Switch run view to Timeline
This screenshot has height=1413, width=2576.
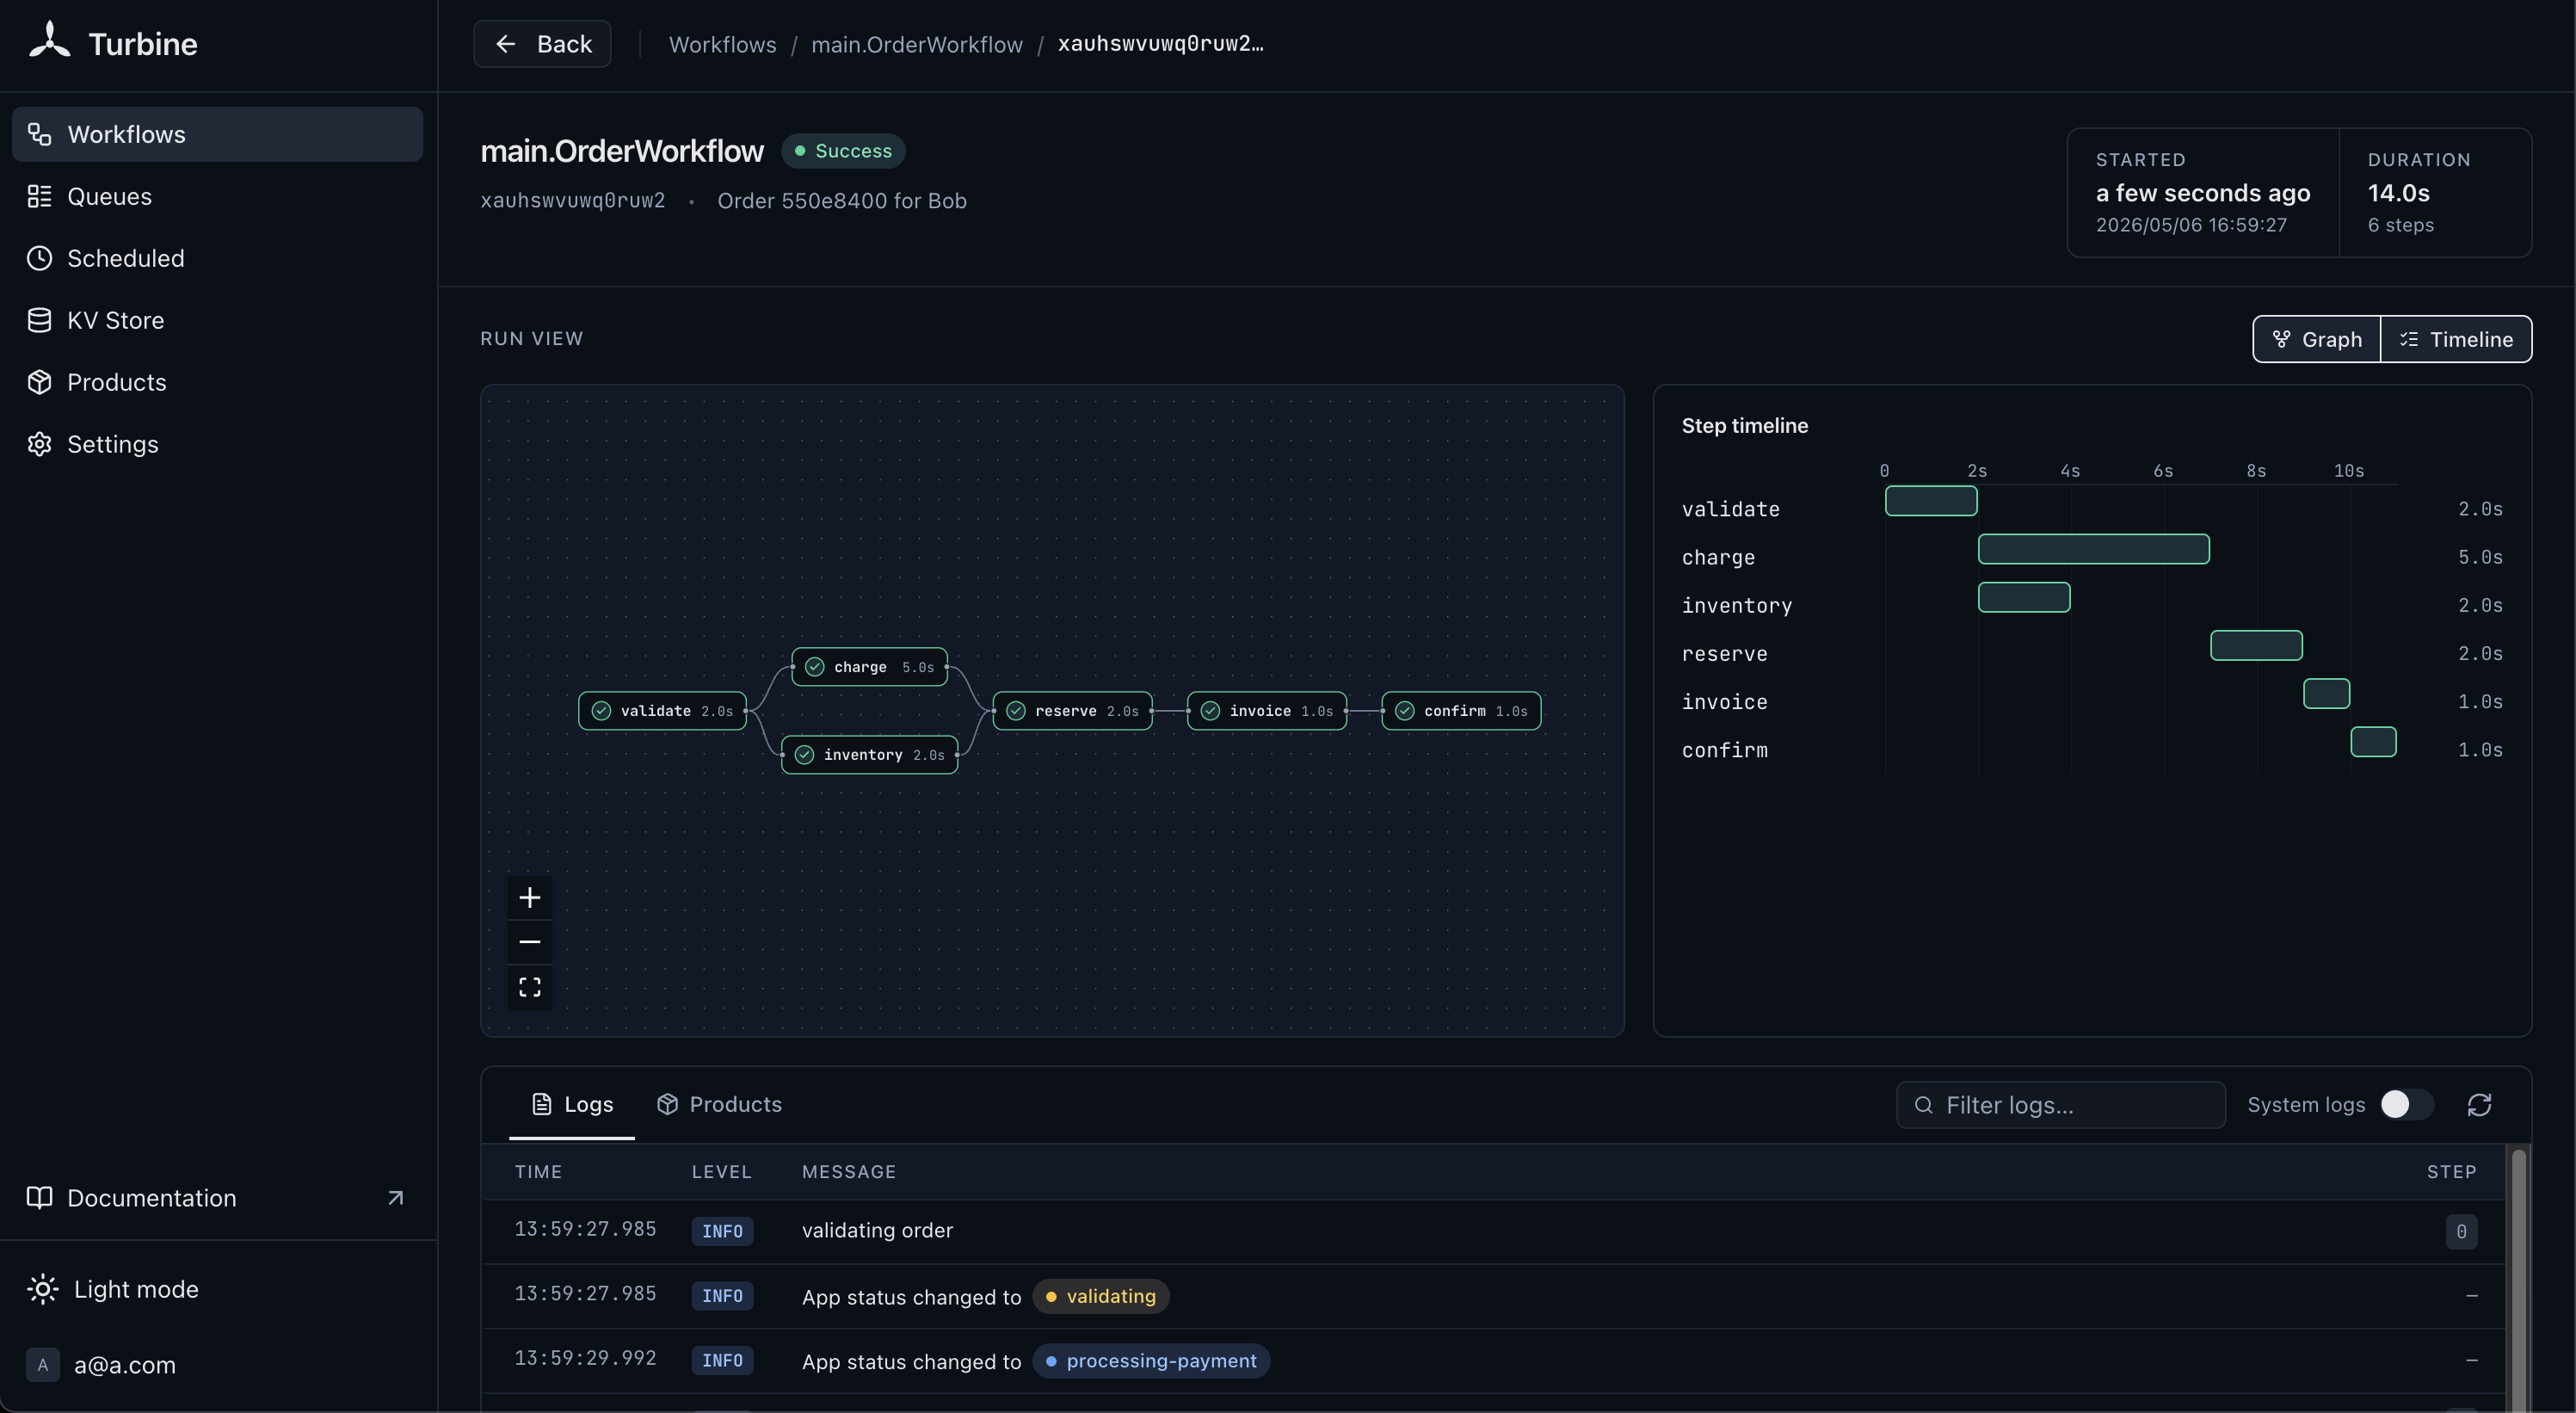[2456, 339]
